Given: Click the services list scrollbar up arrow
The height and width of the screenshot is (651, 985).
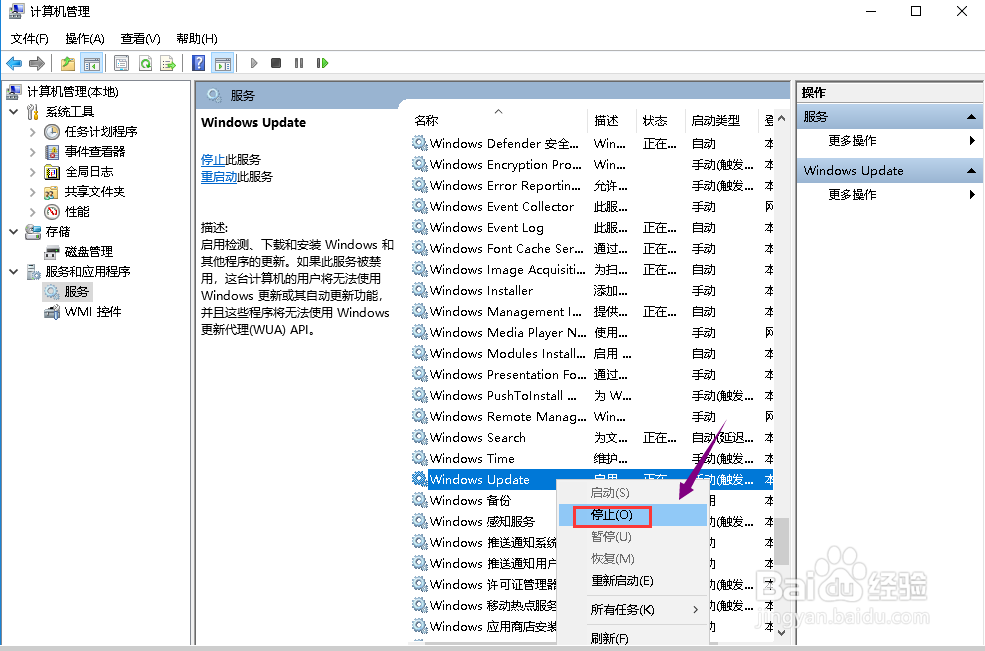Looking at the screenshot, I should pyautogui.click(x=781, y=118).
